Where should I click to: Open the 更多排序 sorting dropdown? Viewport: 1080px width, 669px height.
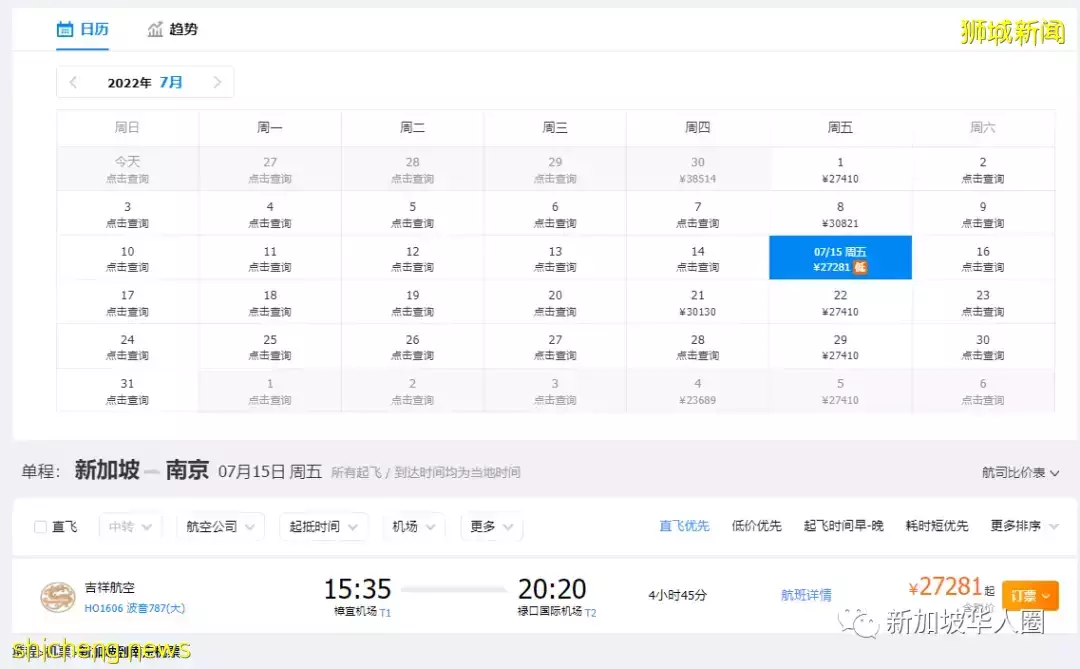click(x=1016, y=525)
